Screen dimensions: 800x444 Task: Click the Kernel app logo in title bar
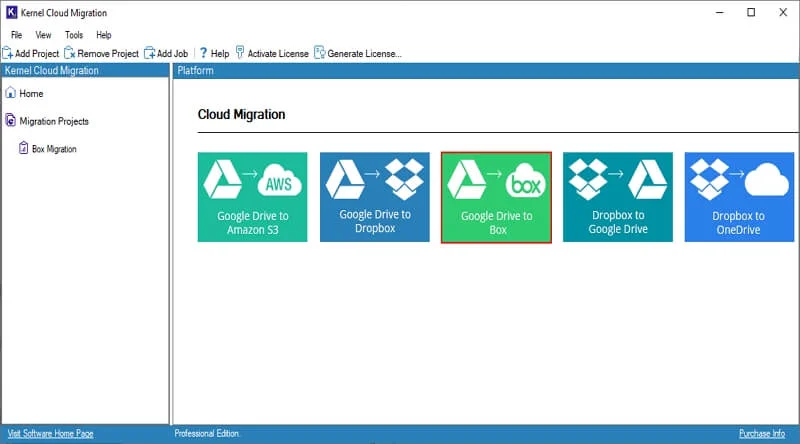[x=11, y=12]
